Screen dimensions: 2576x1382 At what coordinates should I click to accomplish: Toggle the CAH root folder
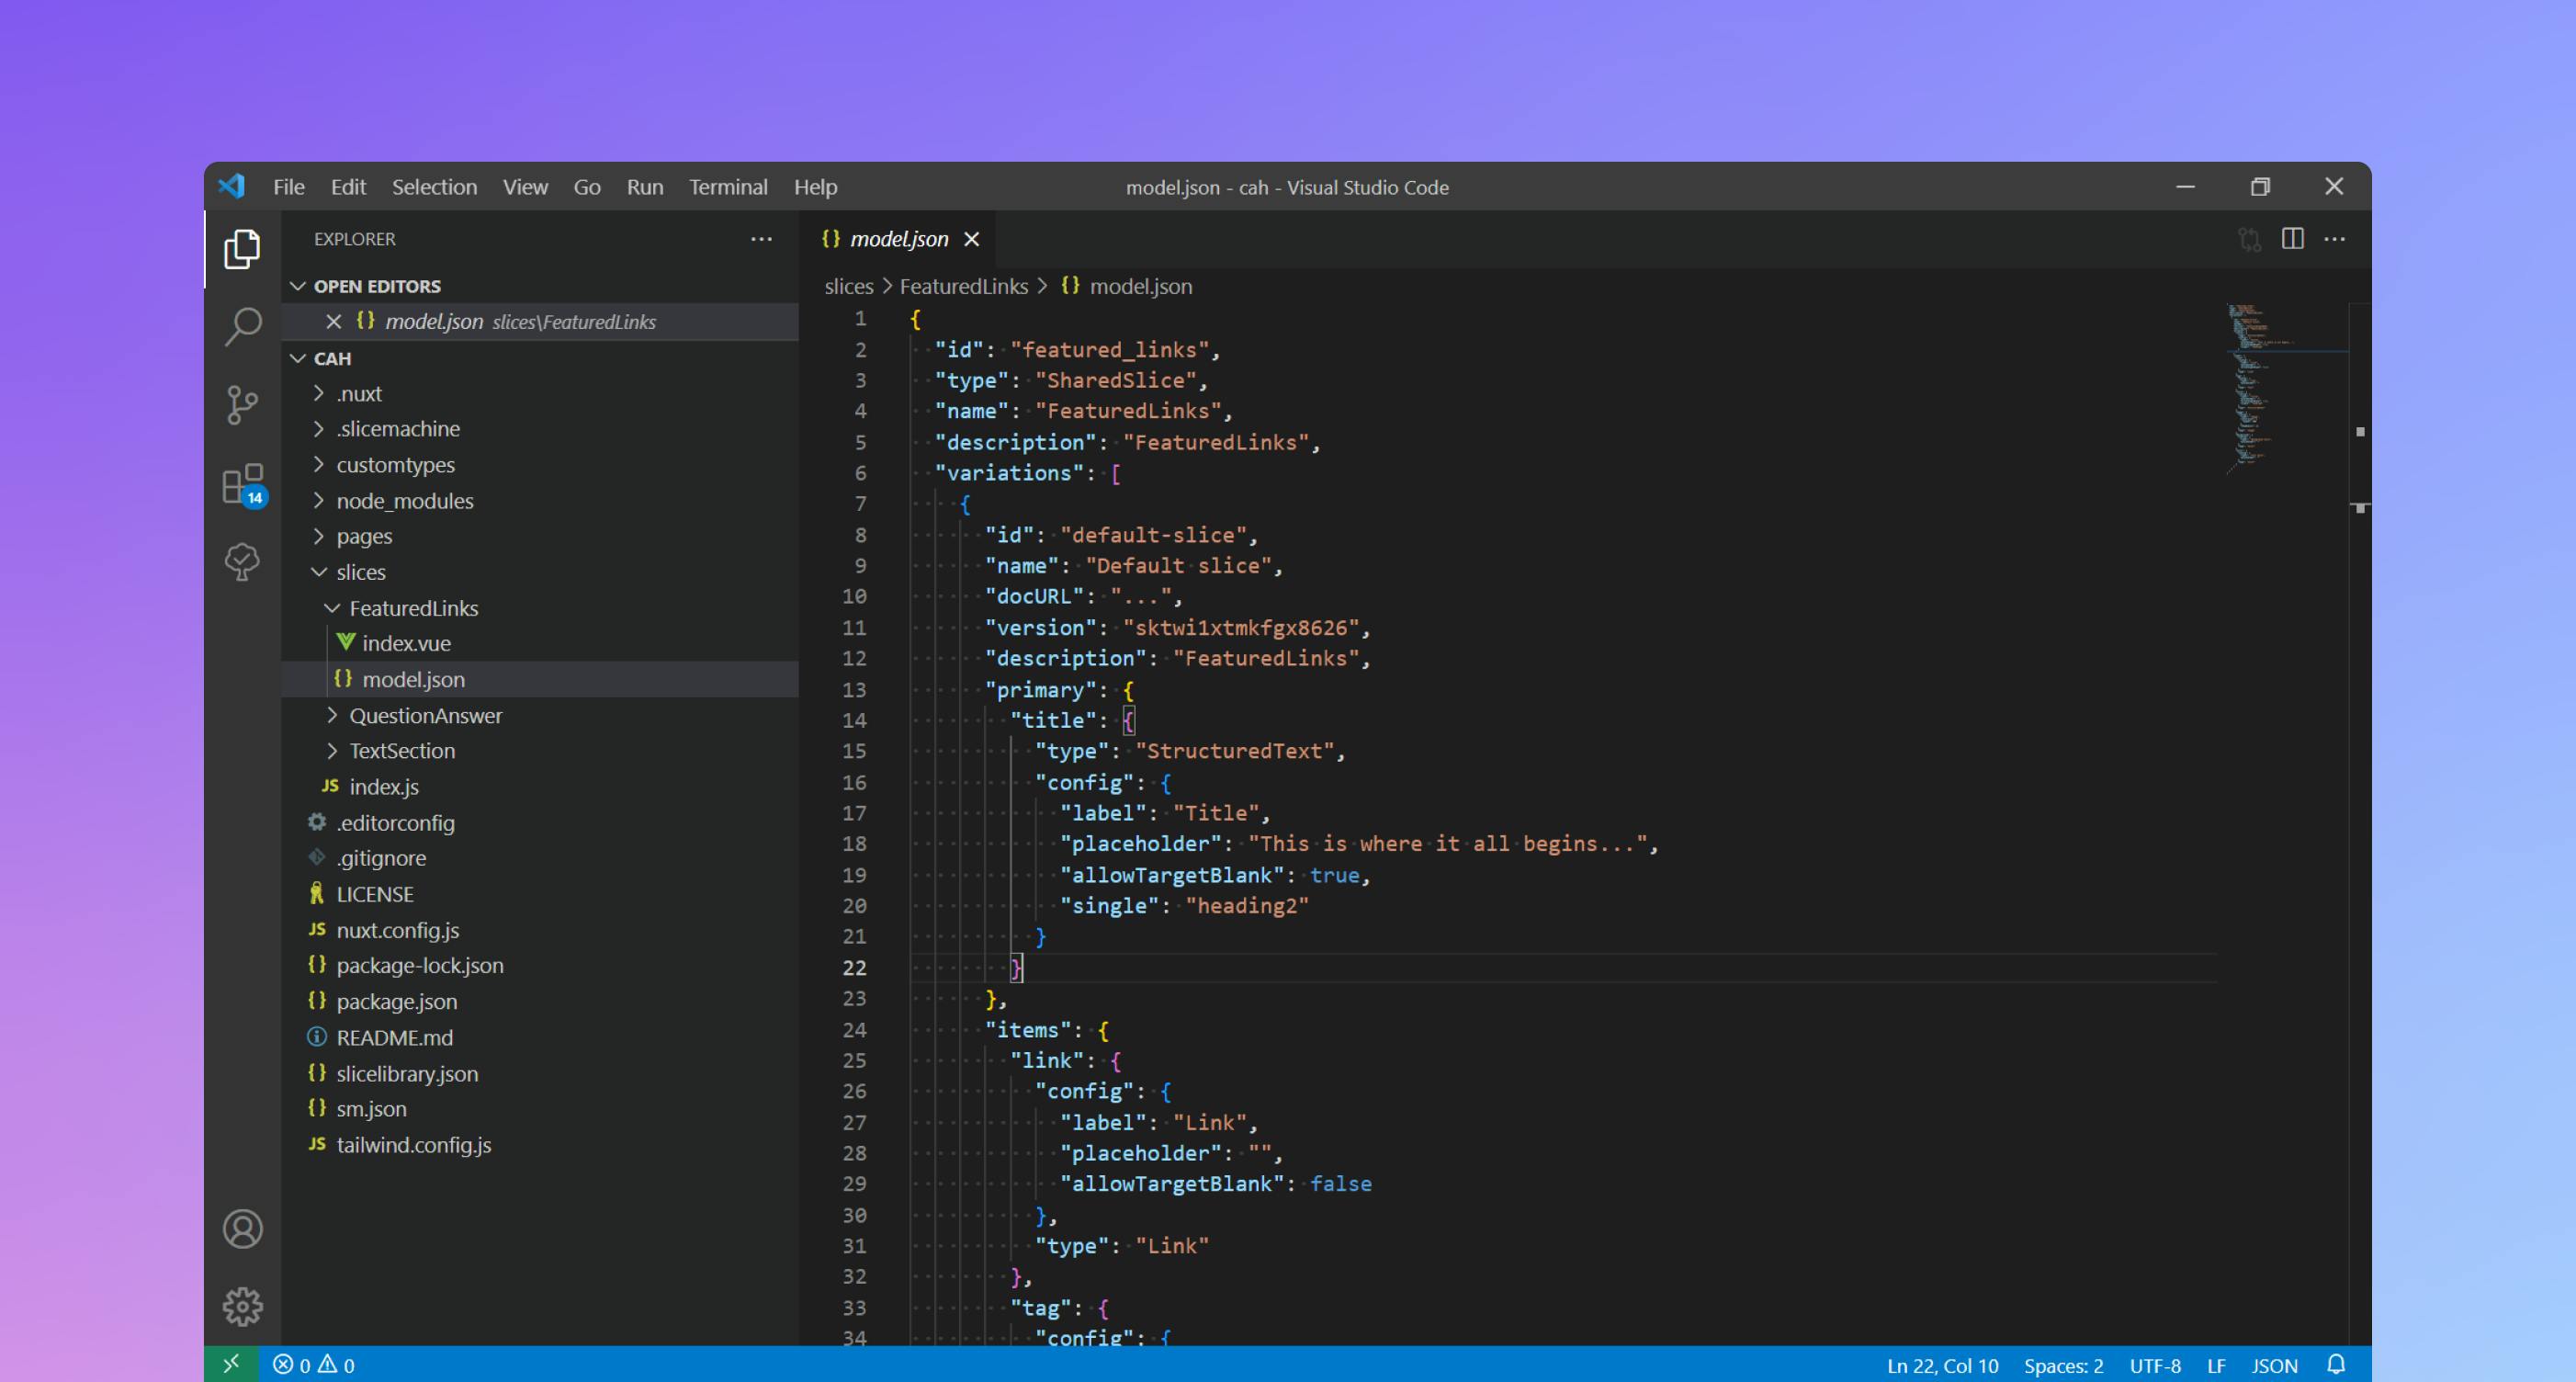pyautogui.click(x=333, y=357)
